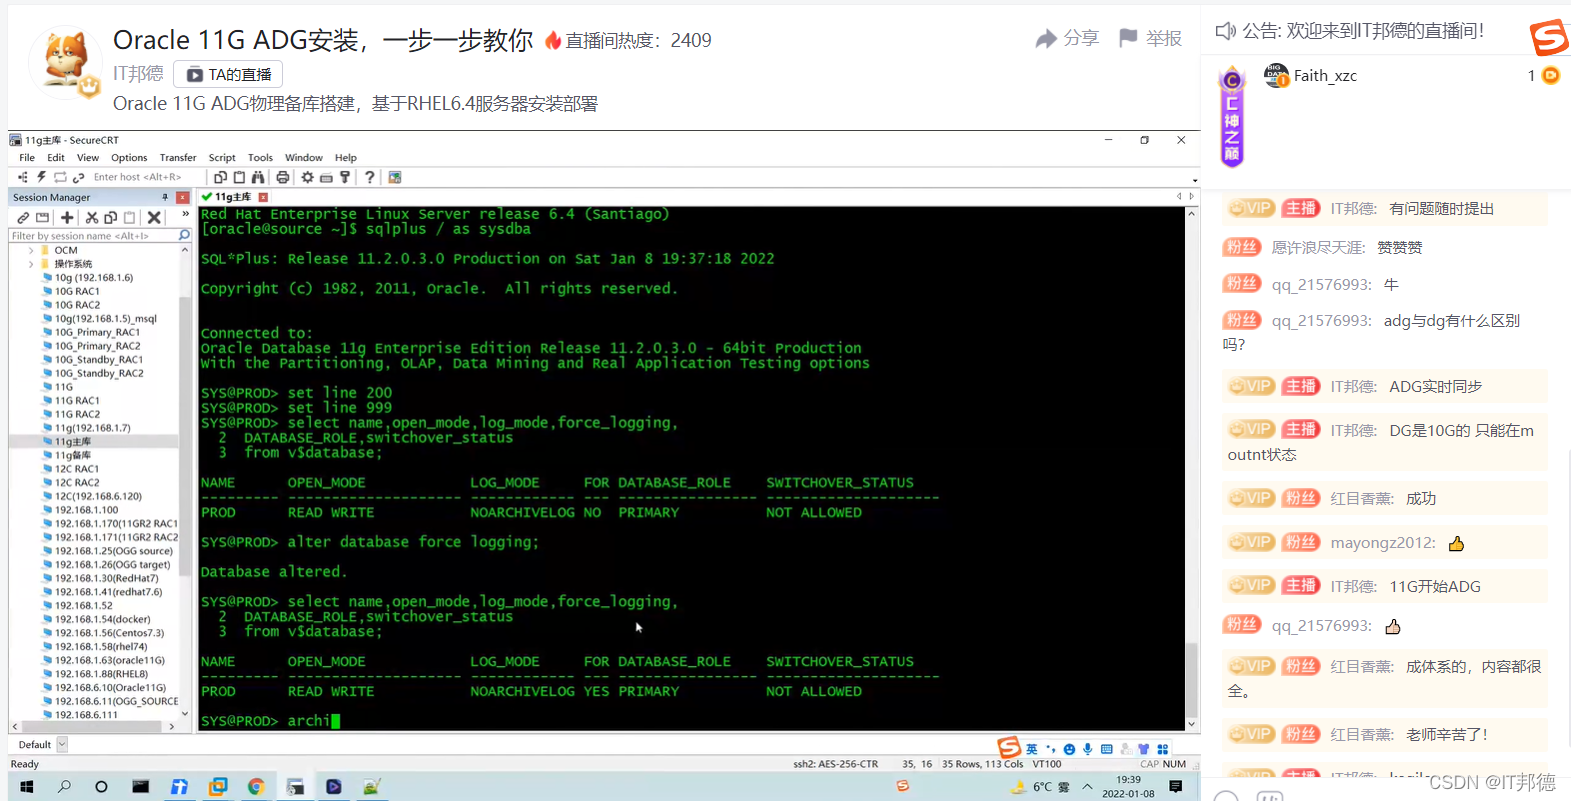The width and height of the screenshot is (1571, 801).
Task: Click the Session Manager connect link icon
Action: coord(23,217)
